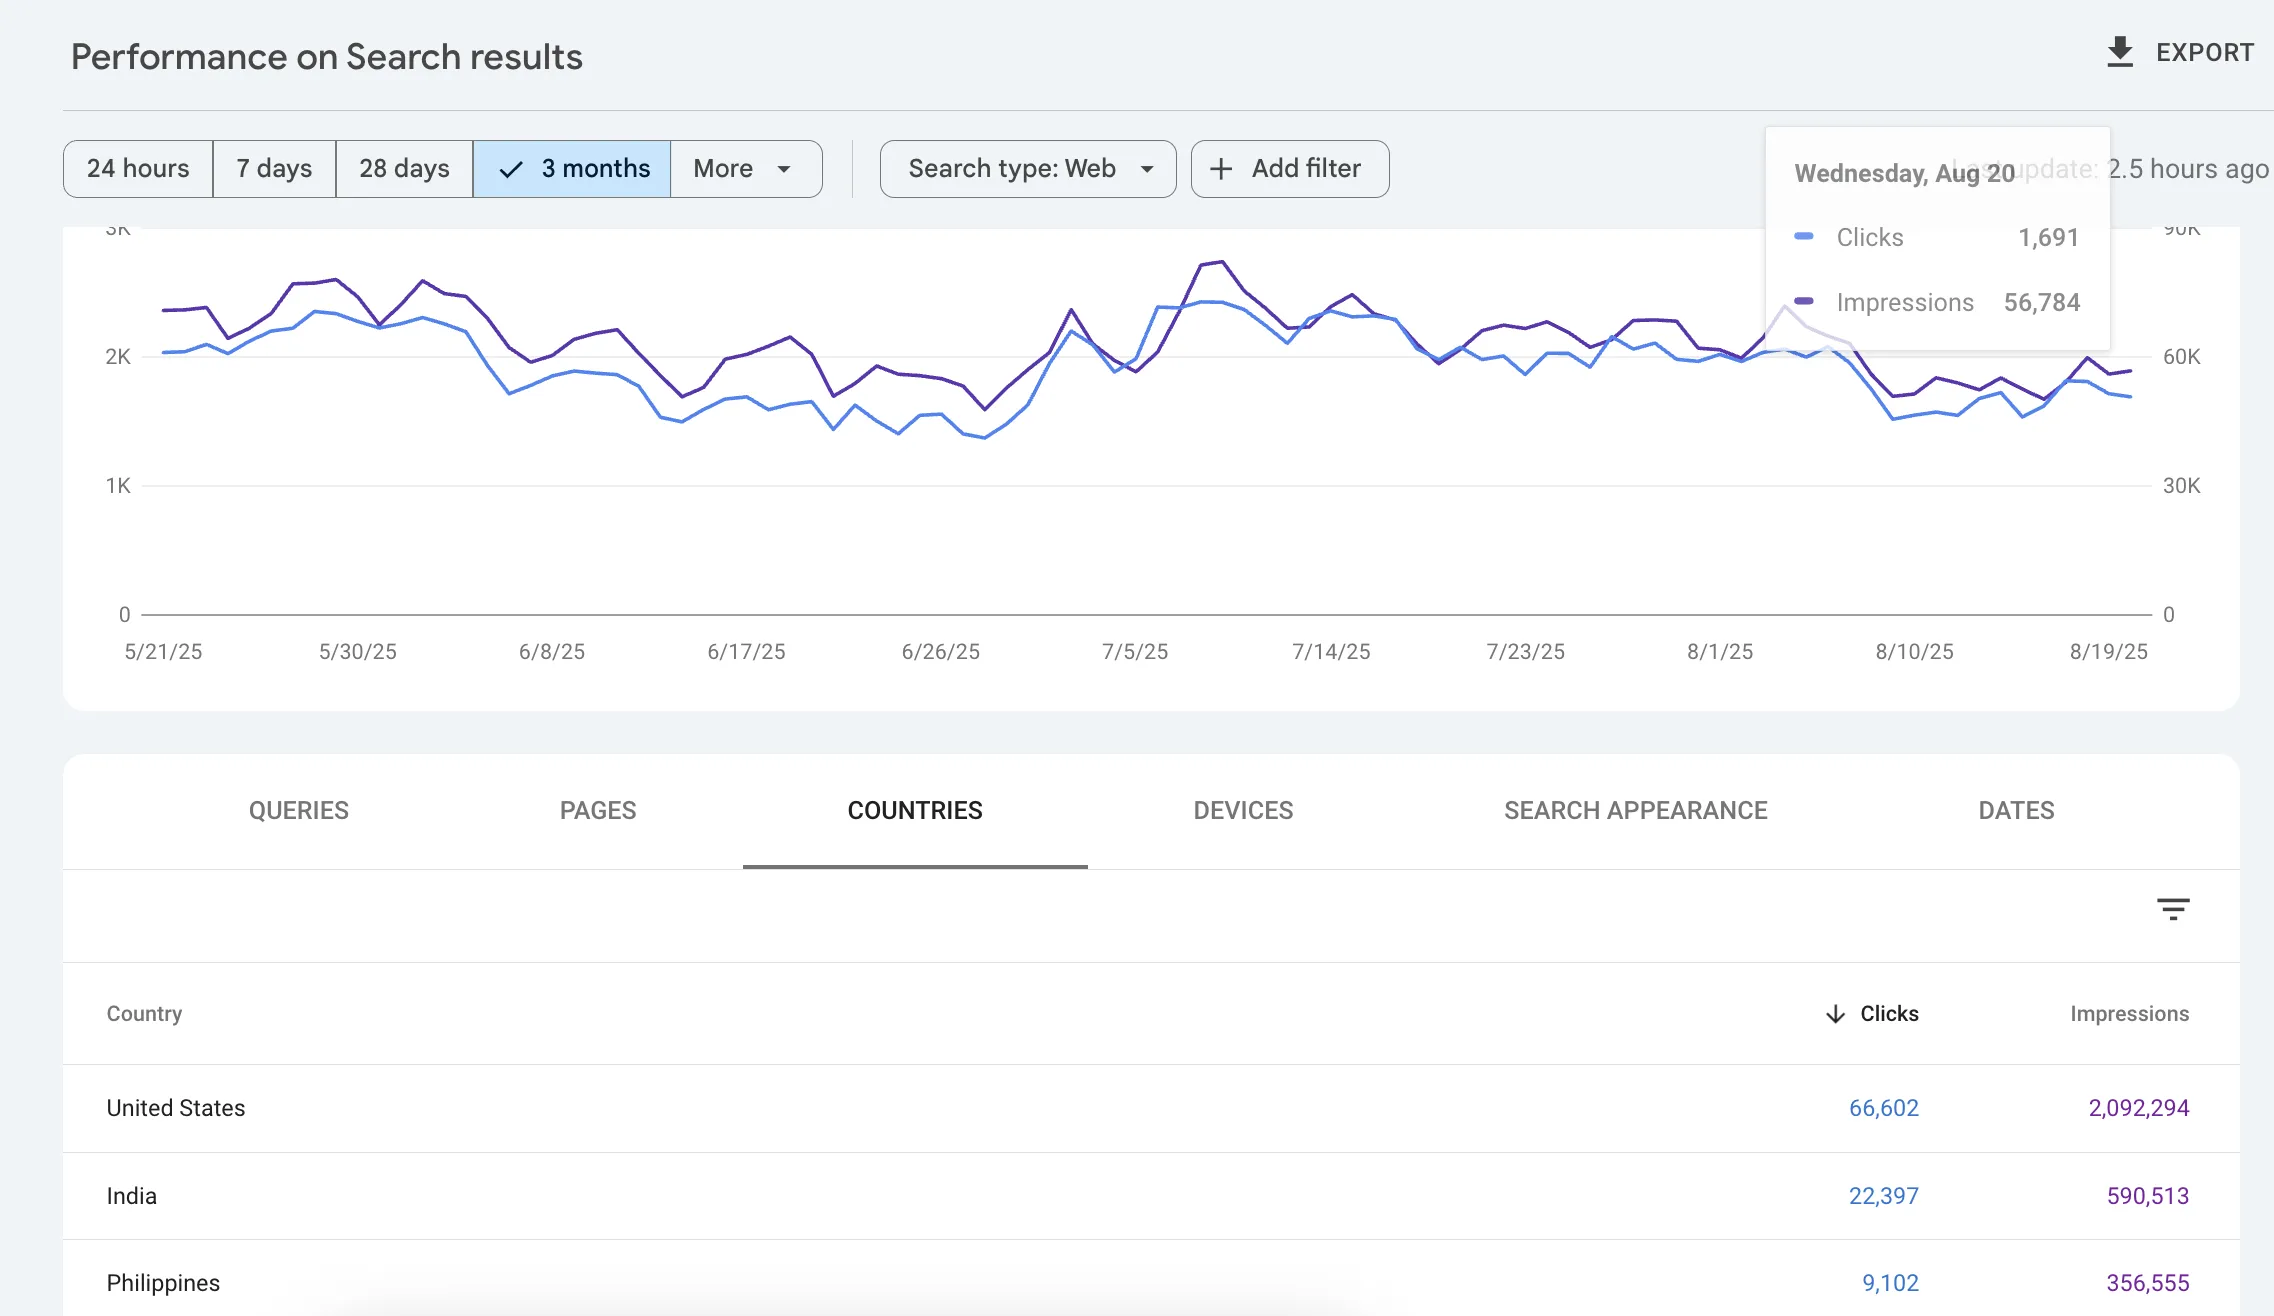Open the More date range dropdown
The width and height of the screenshot is (2274, 1316).
746,169
